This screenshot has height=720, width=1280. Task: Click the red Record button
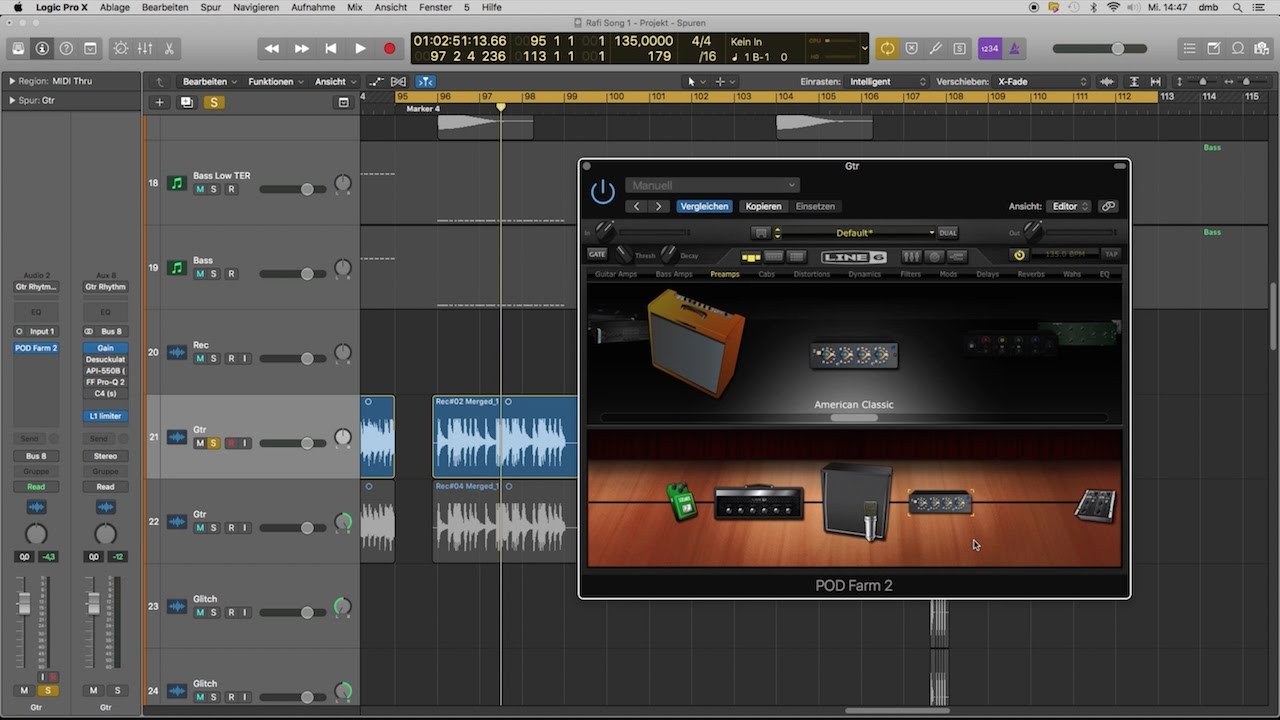390,48
